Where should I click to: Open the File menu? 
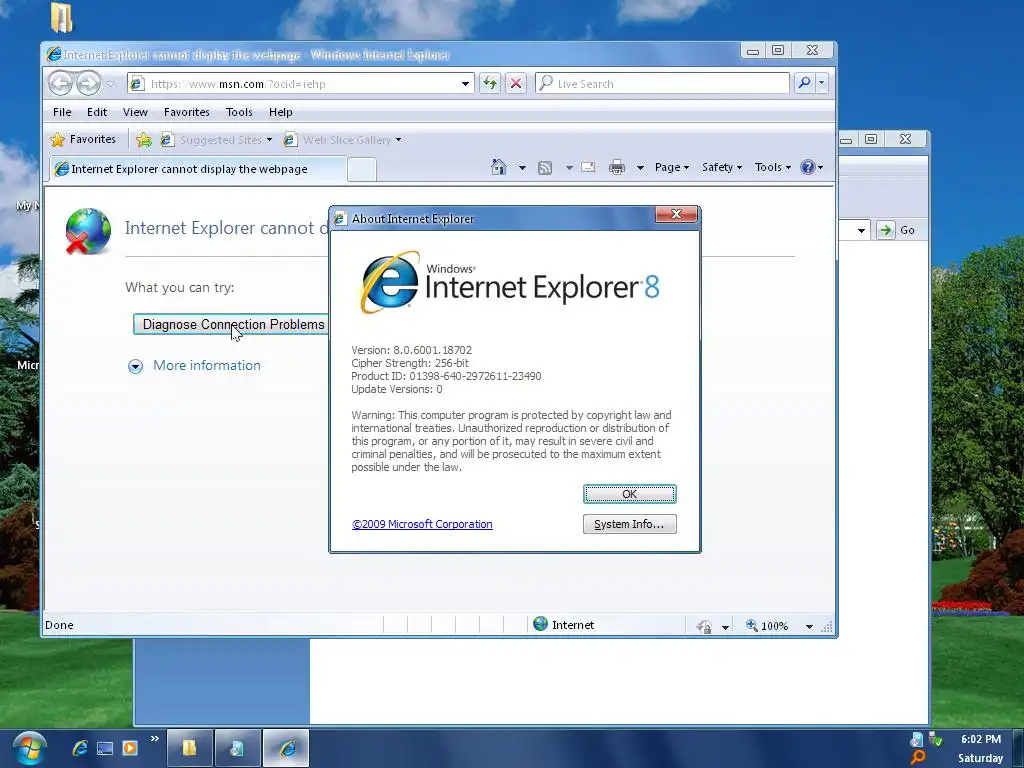coord(62,112)
